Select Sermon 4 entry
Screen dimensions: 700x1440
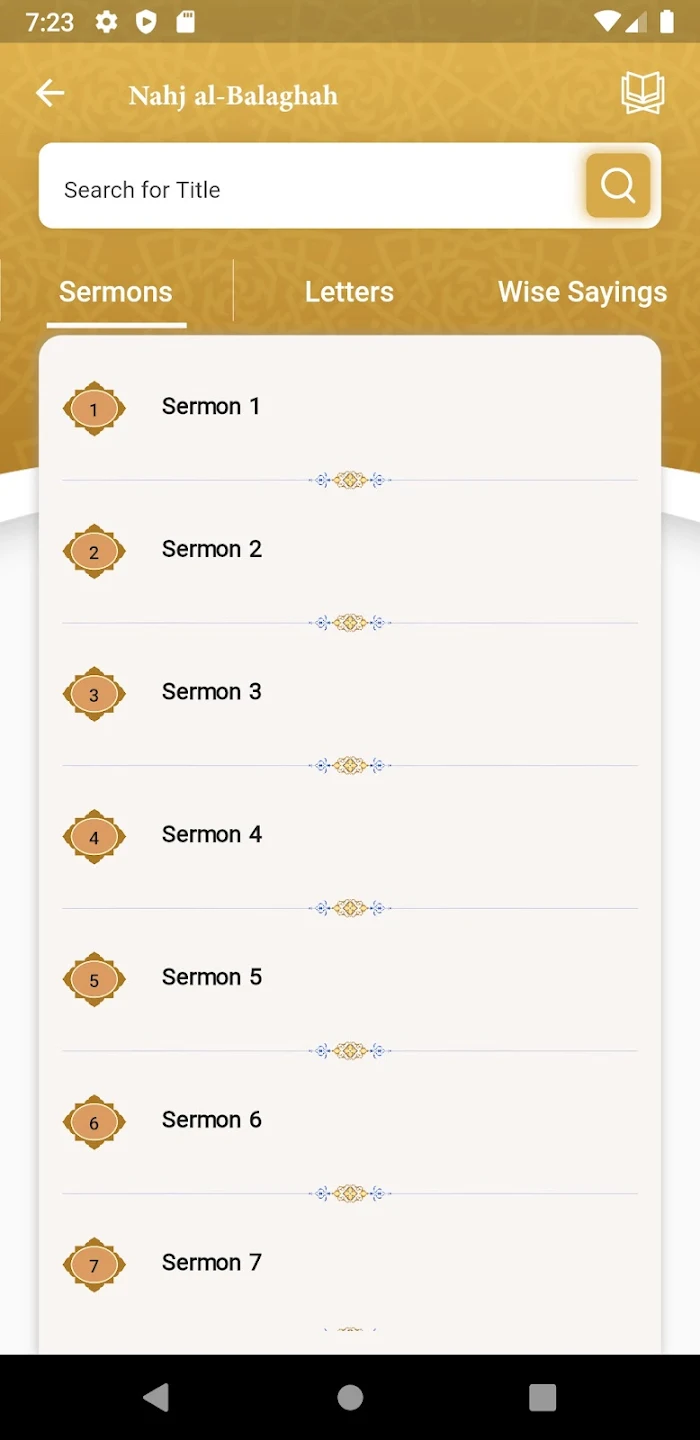[212, 835]
